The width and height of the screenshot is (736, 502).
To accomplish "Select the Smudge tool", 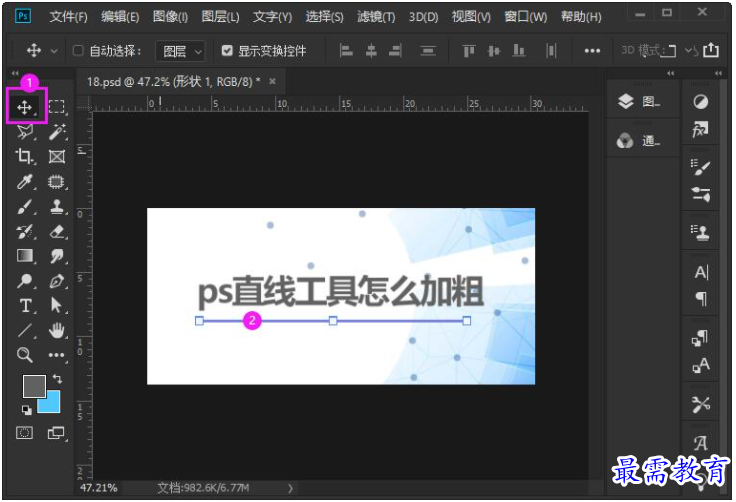I will (x=57, y=256).
